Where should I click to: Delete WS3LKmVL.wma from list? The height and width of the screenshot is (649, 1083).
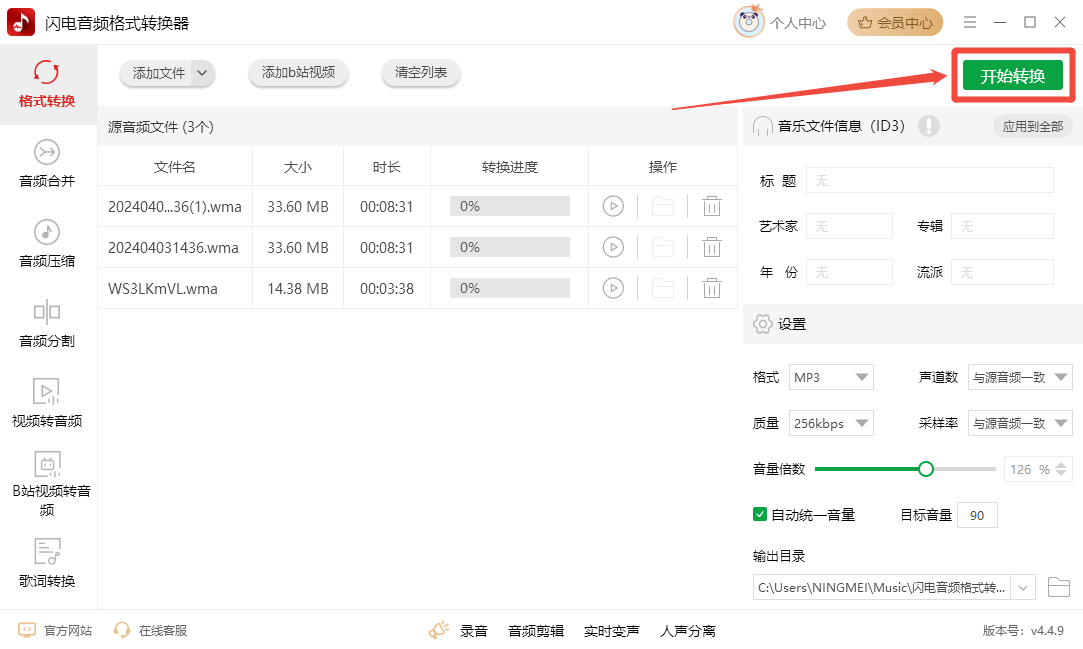coord(712,288)
